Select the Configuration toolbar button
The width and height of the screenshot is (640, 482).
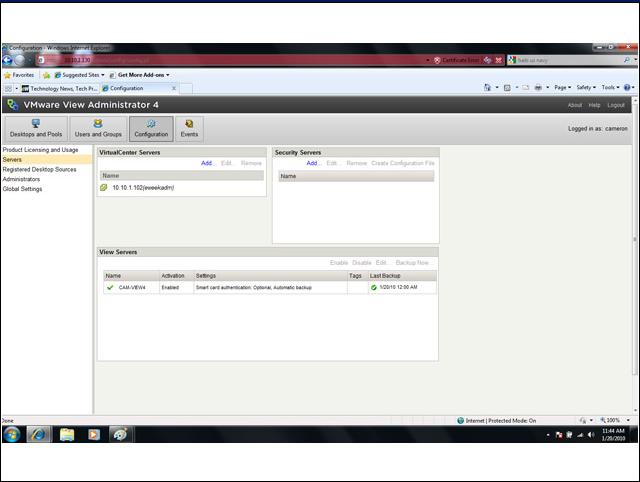151,128
